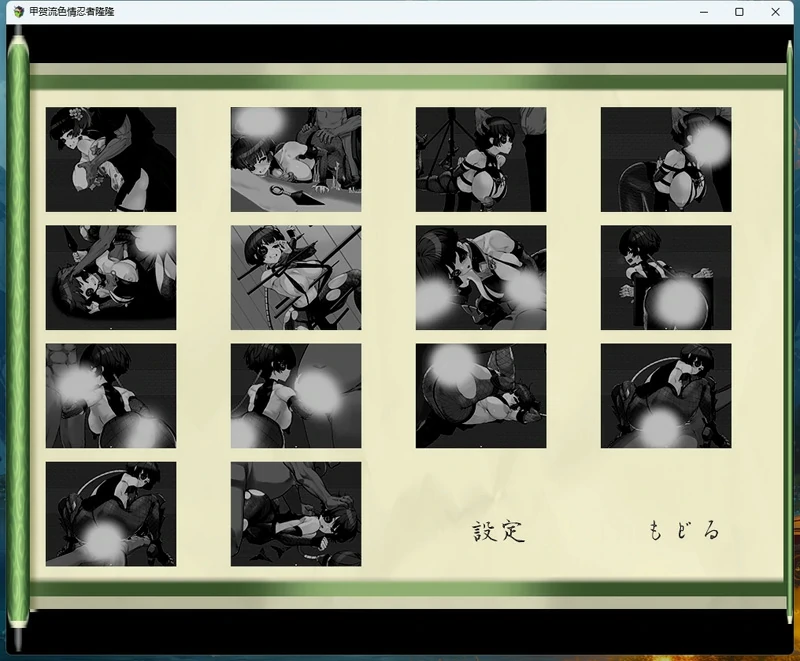Open gallery thumbnail in row one, column four
The width and height of the screenshot is (800, 661).
666,160
